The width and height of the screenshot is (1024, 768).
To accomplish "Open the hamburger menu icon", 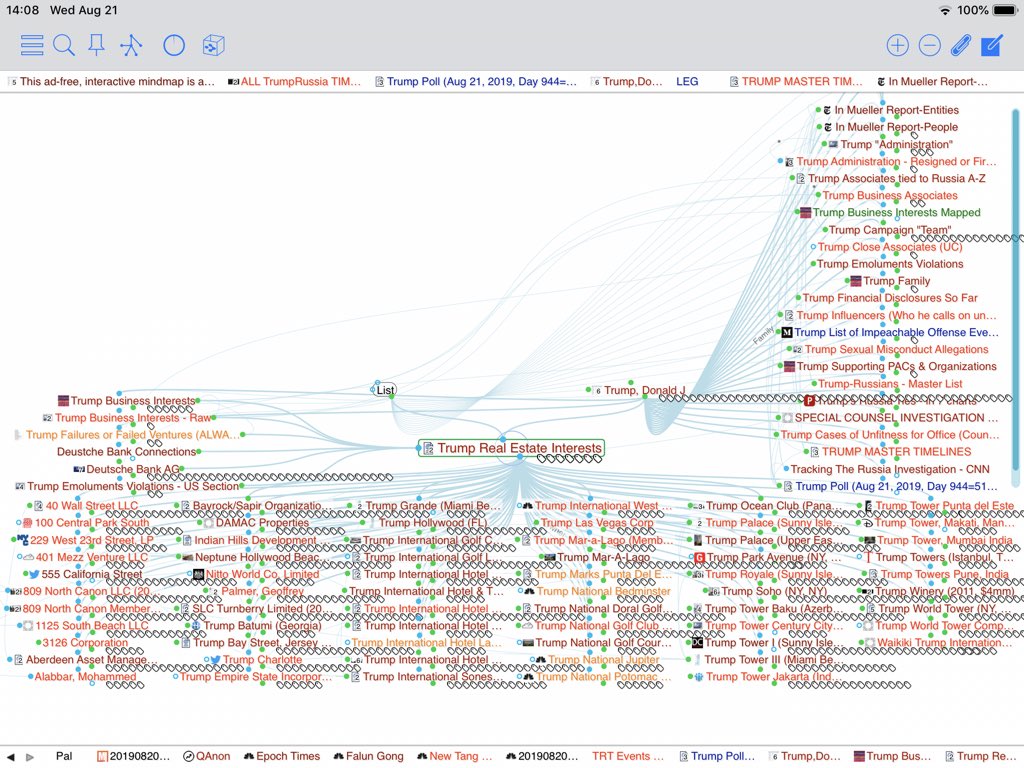I will pyautogui.click(x=32, y=45).
